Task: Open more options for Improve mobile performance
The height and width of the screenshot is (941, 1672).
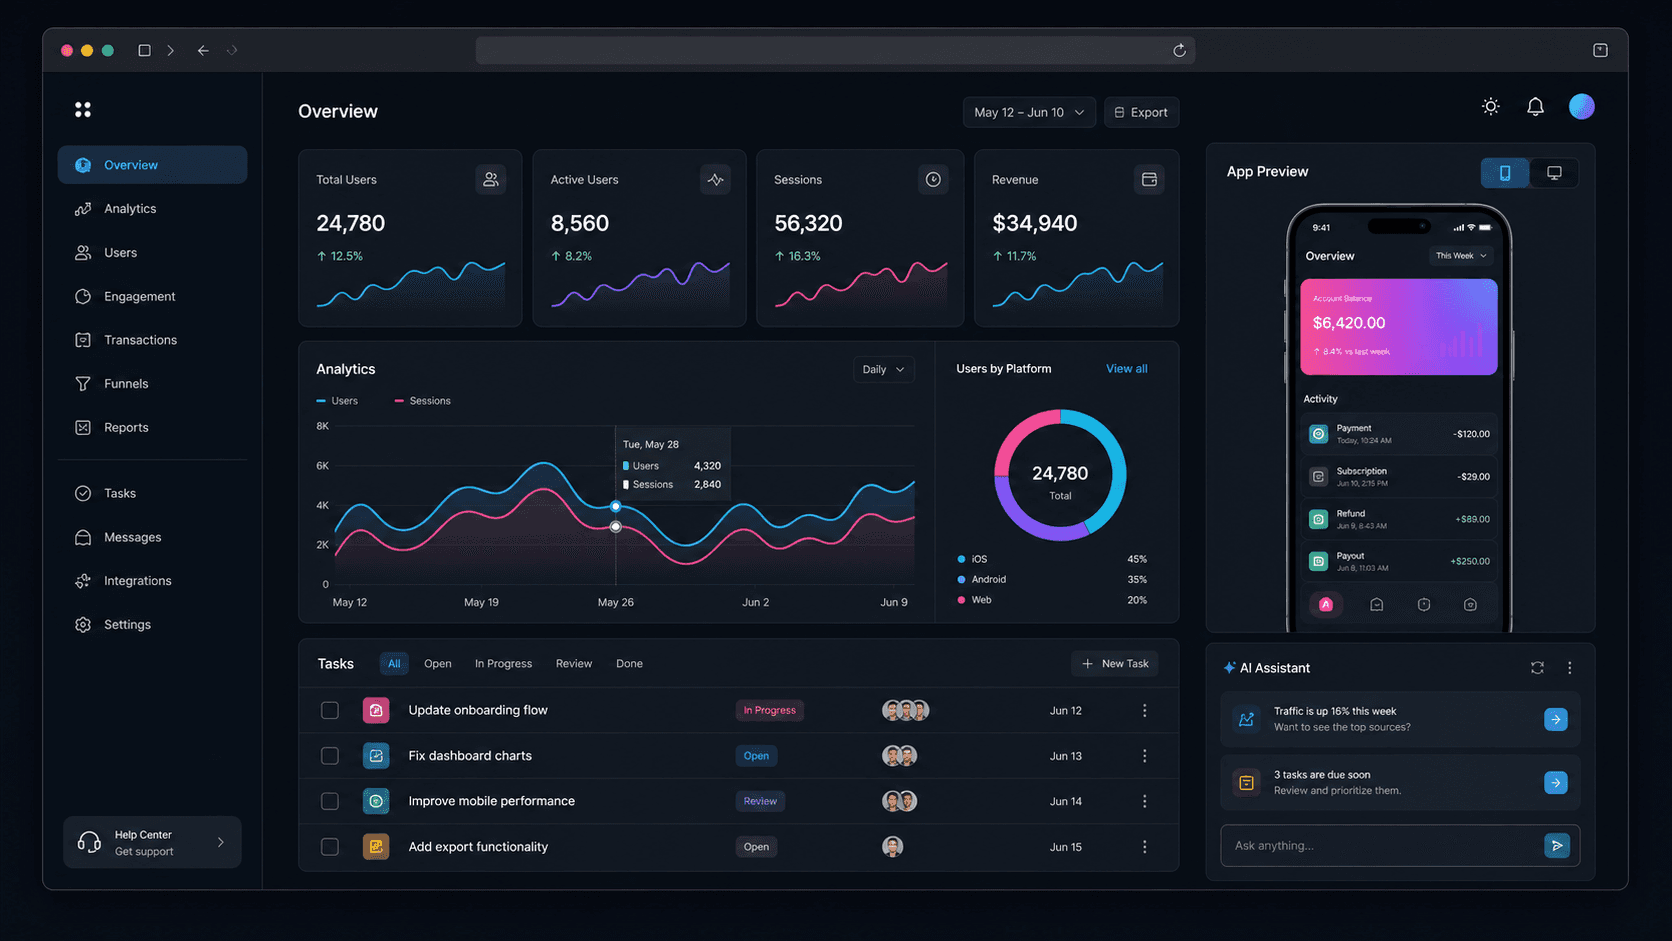Action: click(x=1145, y=802)
